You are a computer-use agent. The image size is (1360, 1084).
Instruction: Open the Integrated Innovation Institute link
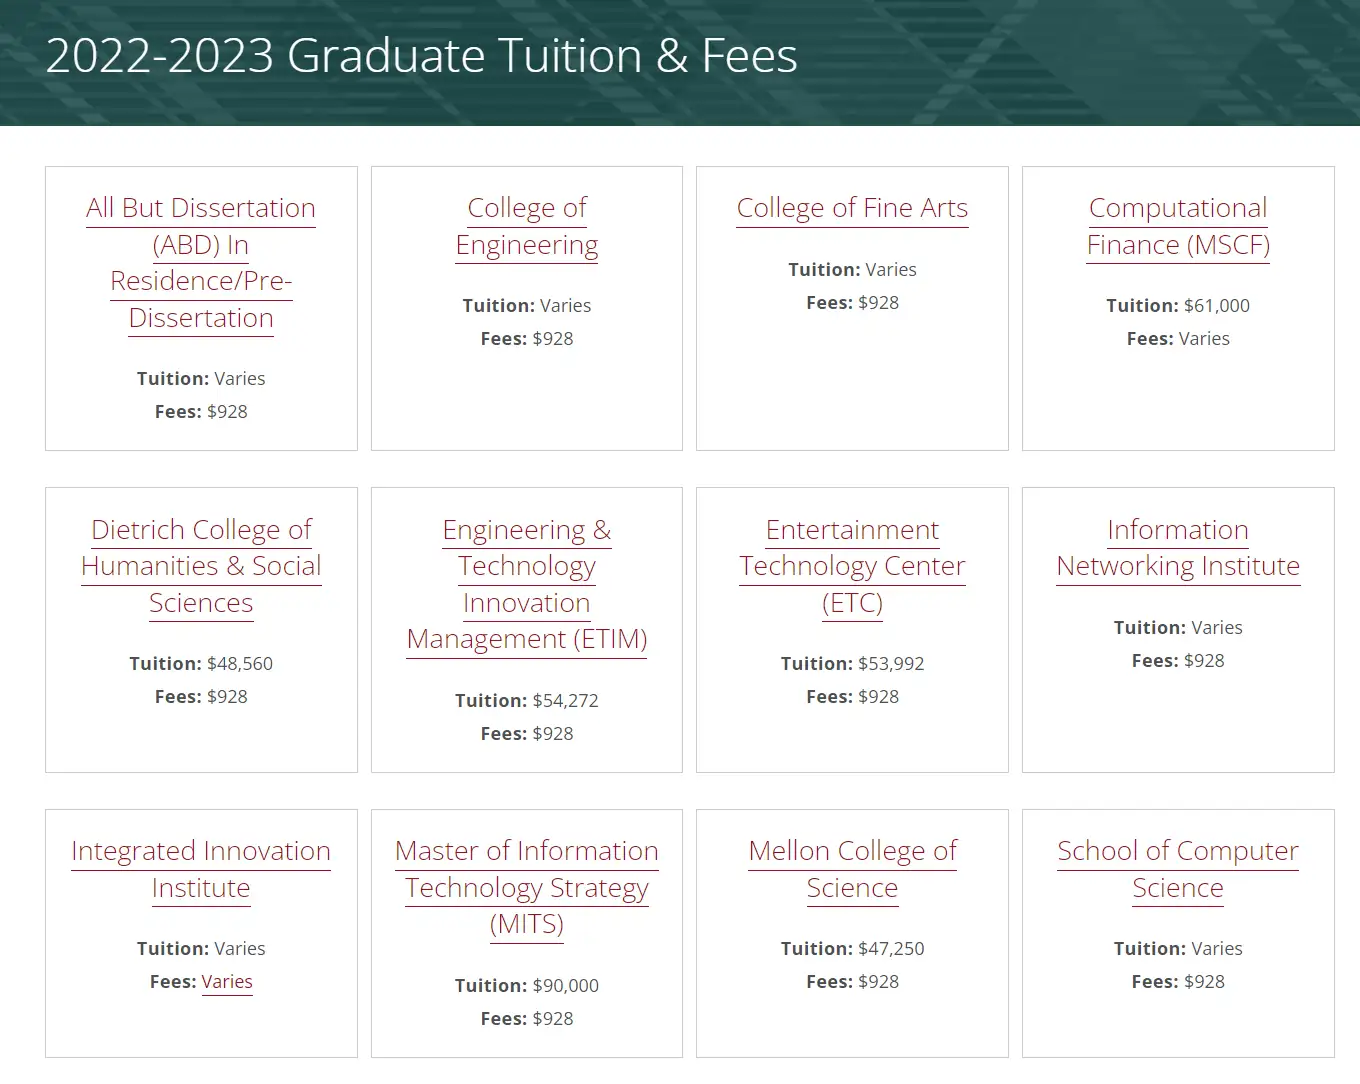click(x=201, y=851)
